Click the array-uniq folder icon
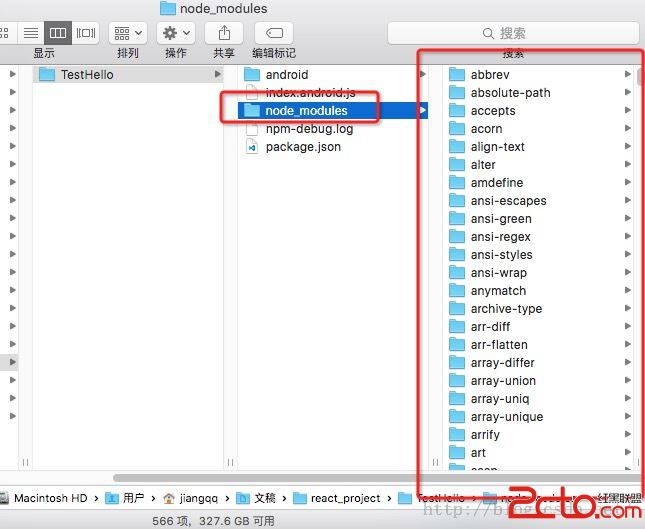This screenshot has width=645, height=529. [x=457, y=399]
